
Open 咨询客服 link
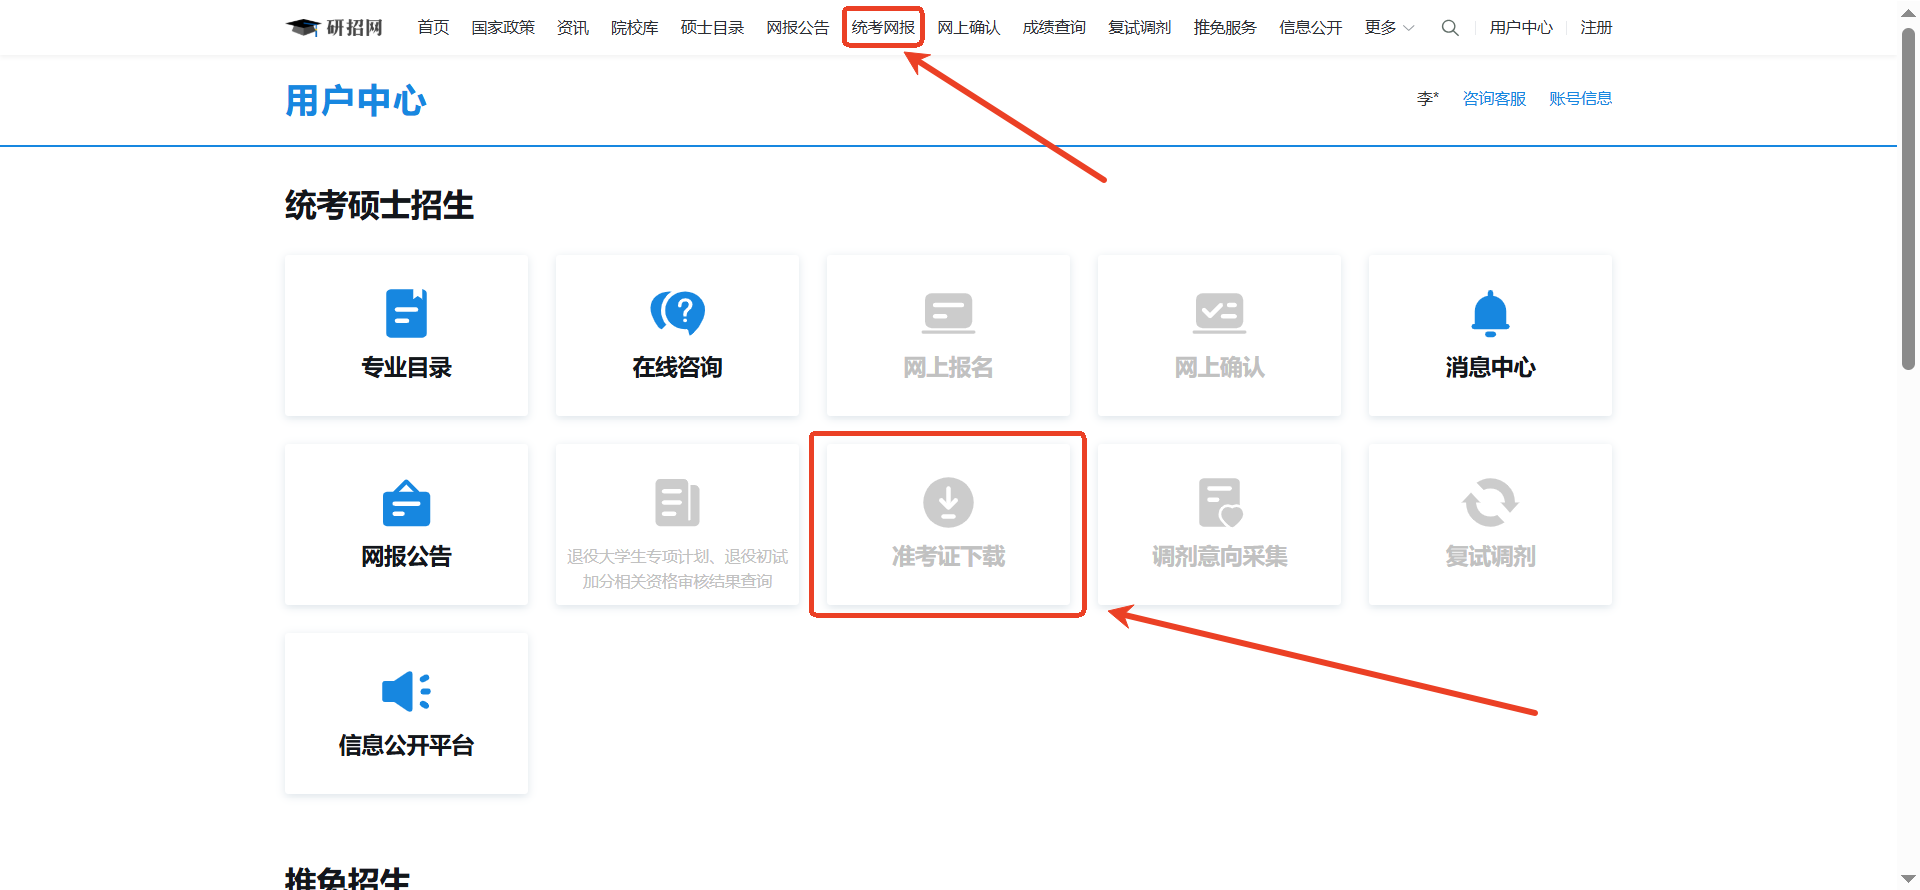(x=1494, y=98)
